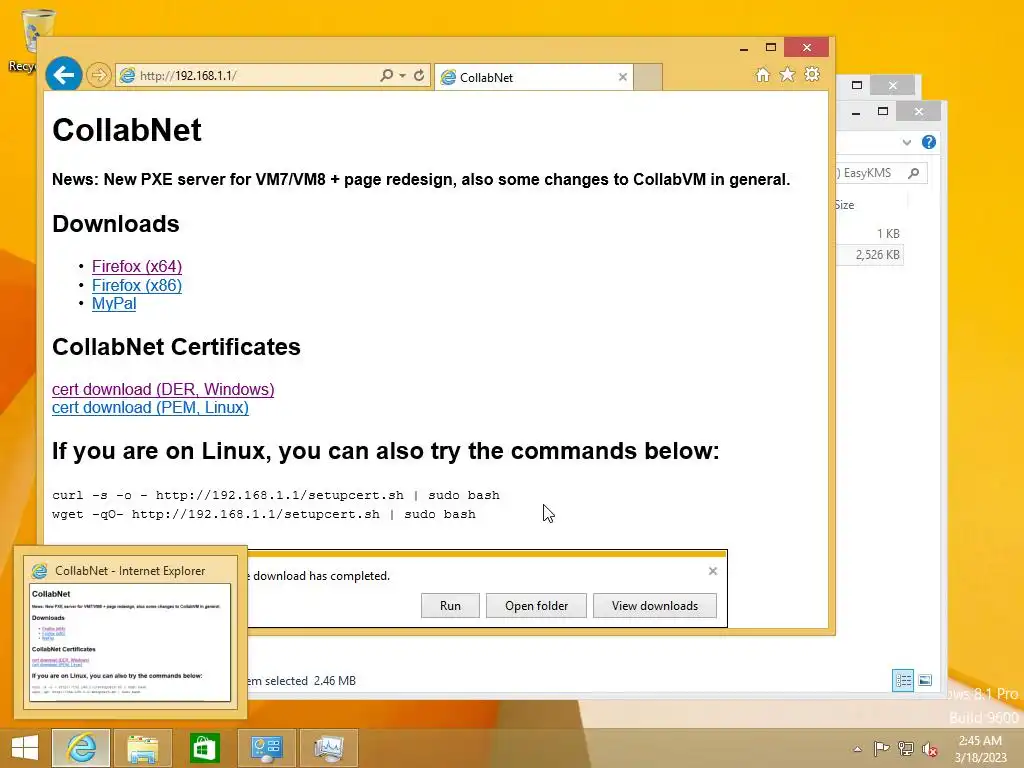Maximize the Internet Explorer window

click(x=771, y=47)
